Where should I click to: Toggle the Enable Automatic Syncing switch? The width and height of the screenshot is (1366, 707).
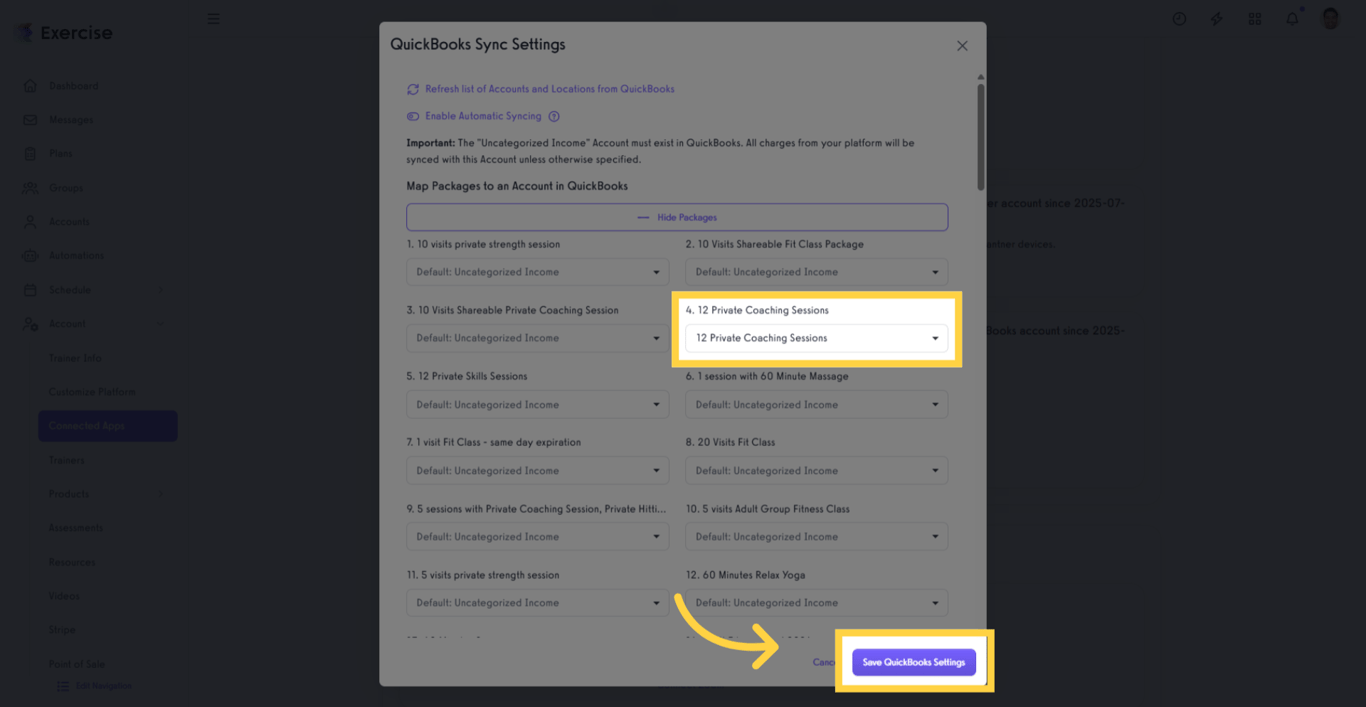pyautogui.click(x=413, y=116)
